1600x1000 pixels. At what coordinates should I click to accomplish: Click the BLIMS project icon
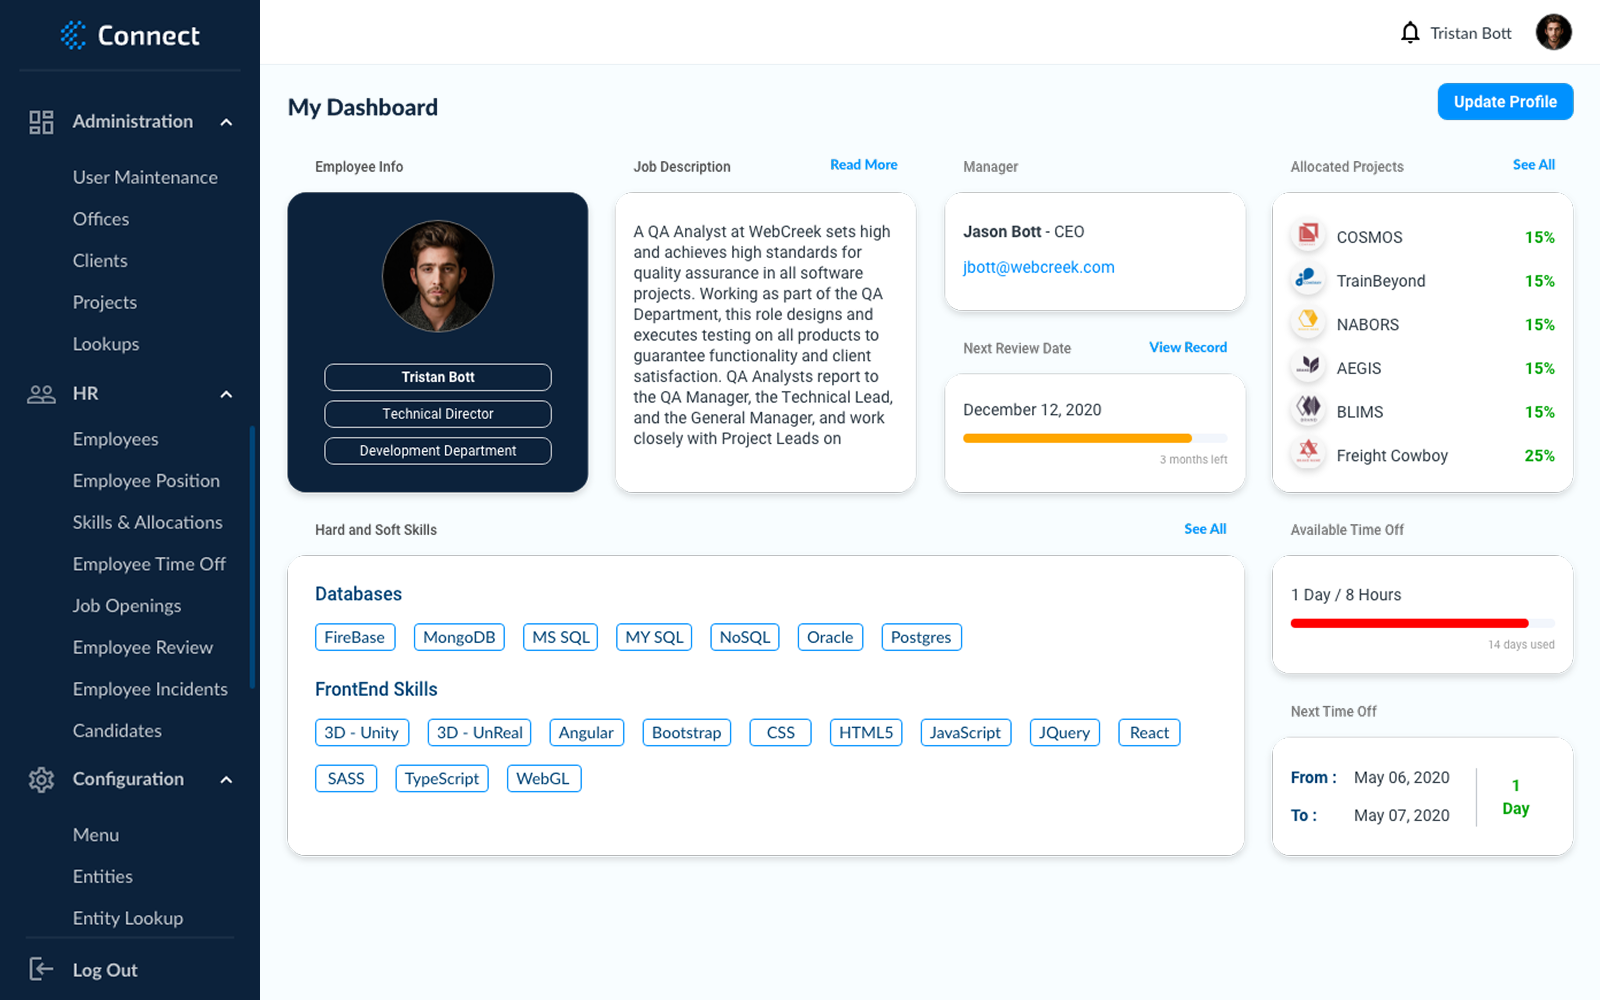[1308, 410]
